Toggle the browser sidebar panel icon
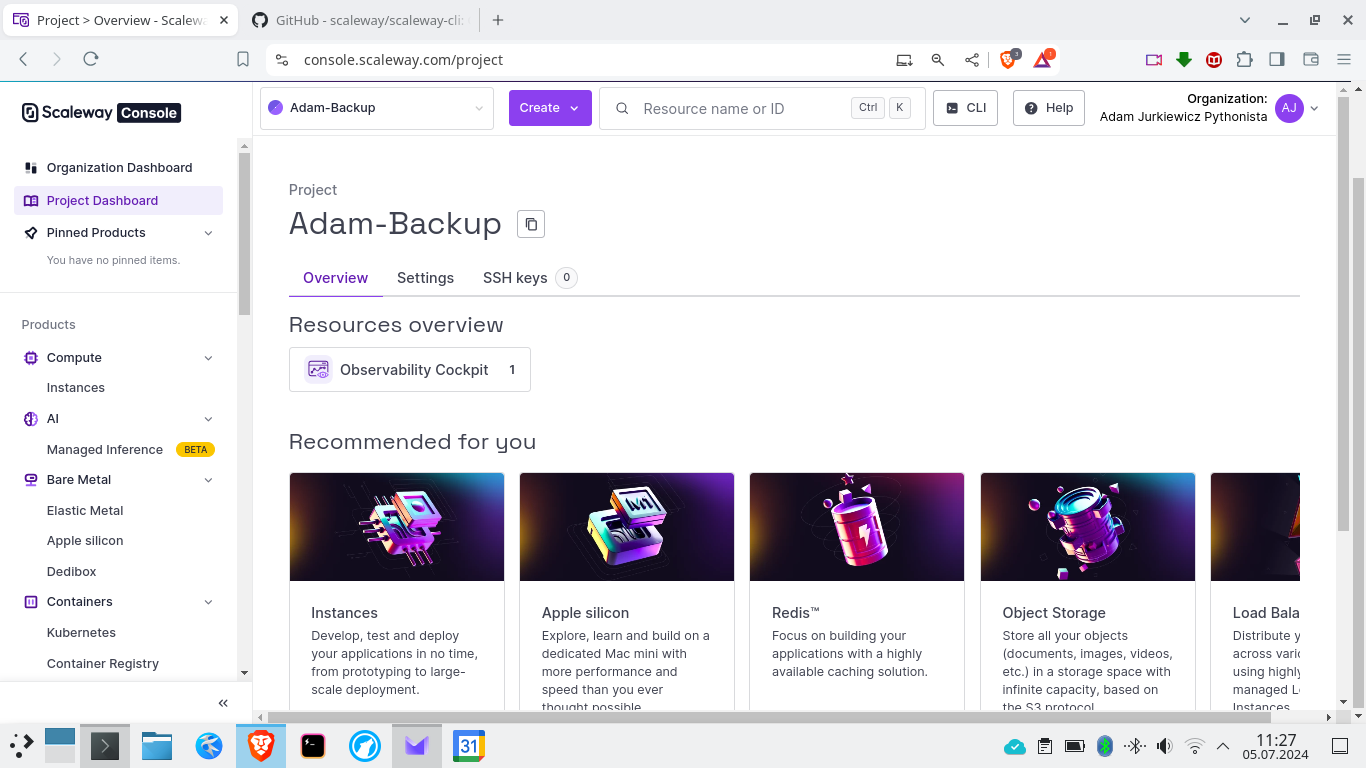1366x768 pixels. pos(1277,60)
